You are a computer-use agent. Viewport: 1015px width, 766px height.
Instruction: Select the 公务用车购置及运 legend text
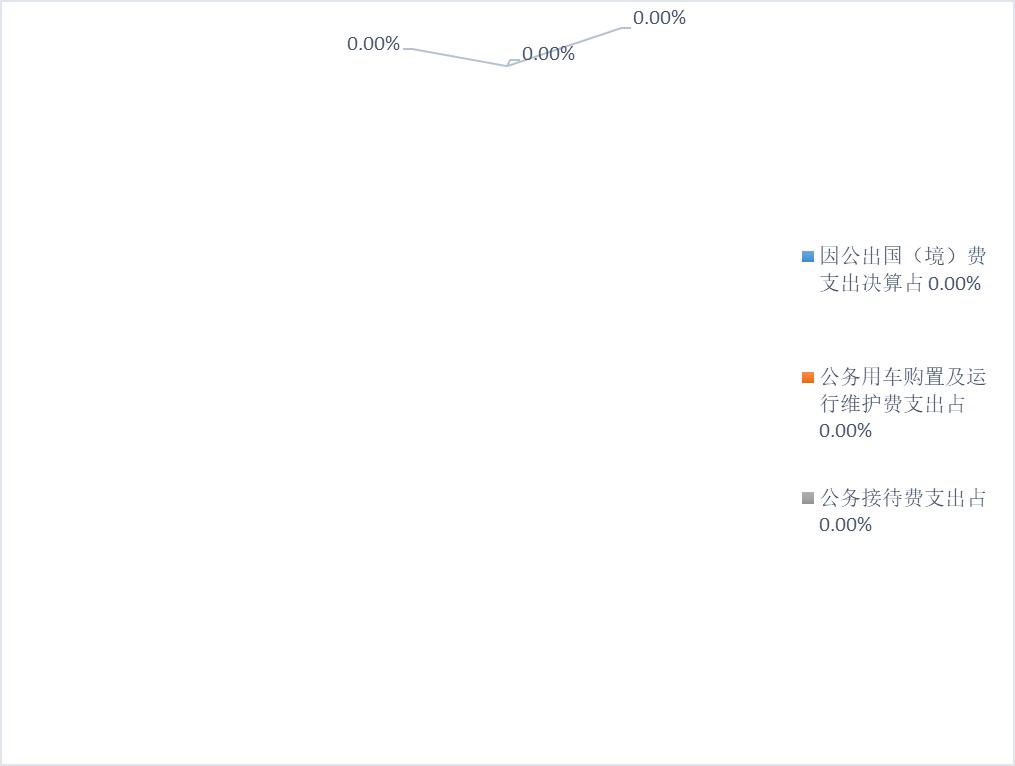902,377
